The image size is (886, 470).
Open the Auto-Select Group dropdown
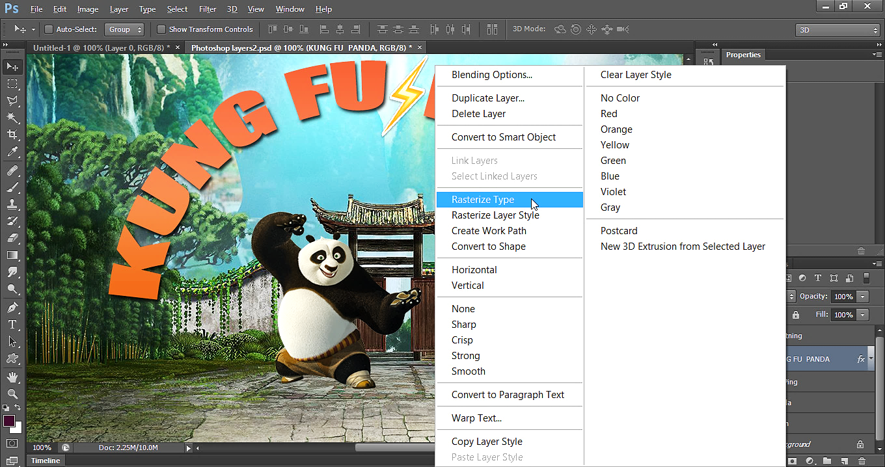(x=124, y=29)
